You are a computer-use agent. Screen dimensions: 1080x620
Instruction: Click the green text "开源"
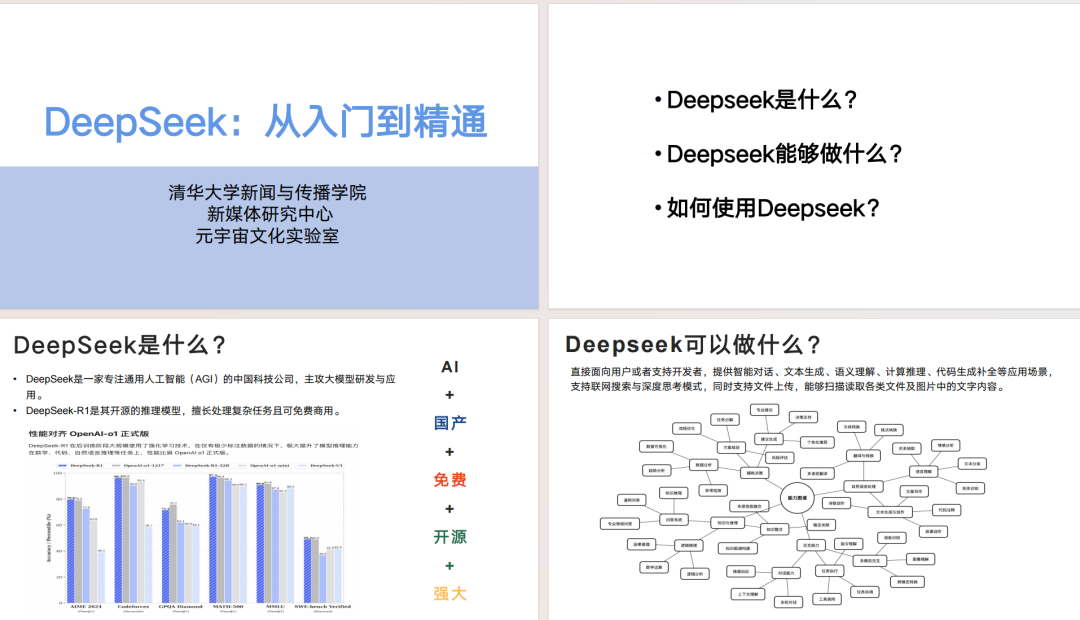point(448,537)
